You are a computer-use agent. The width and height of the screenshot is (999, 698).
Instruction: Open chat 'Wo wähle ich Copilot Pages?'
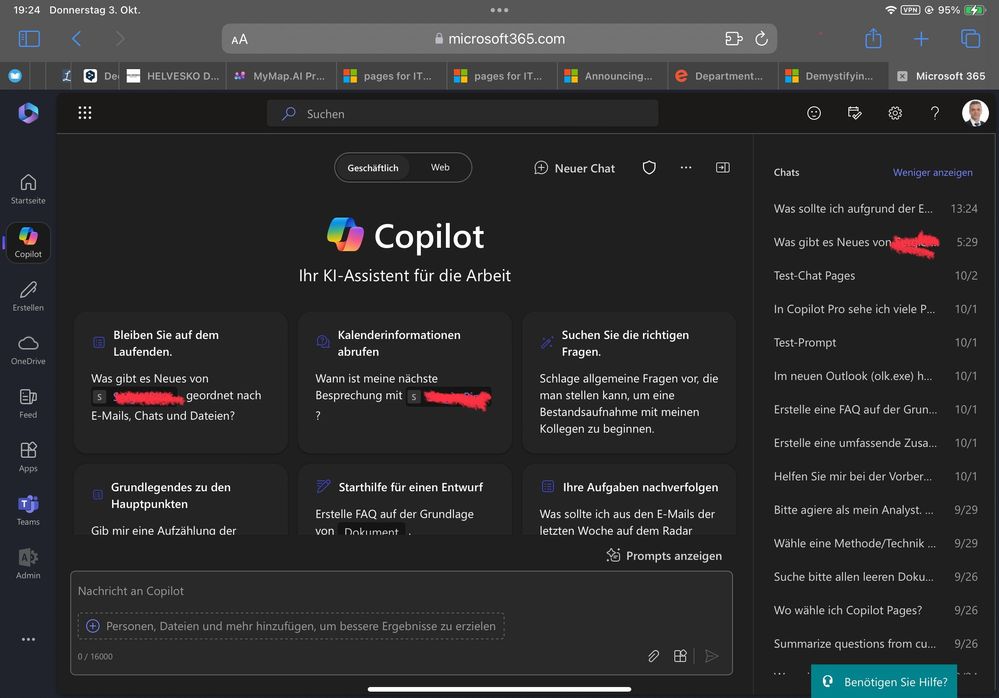click(x=875, y=610)
